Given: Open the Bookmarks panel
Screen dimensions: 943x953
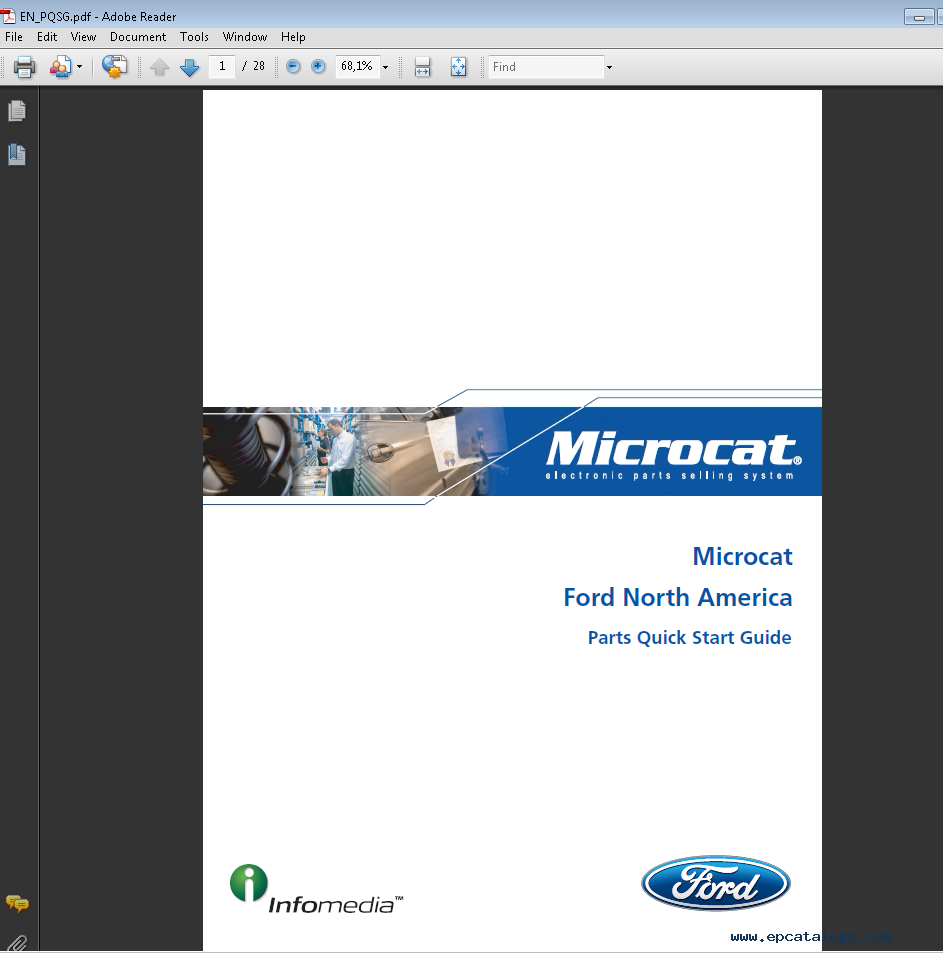Looking at the screenshot, I should point(17,154).
